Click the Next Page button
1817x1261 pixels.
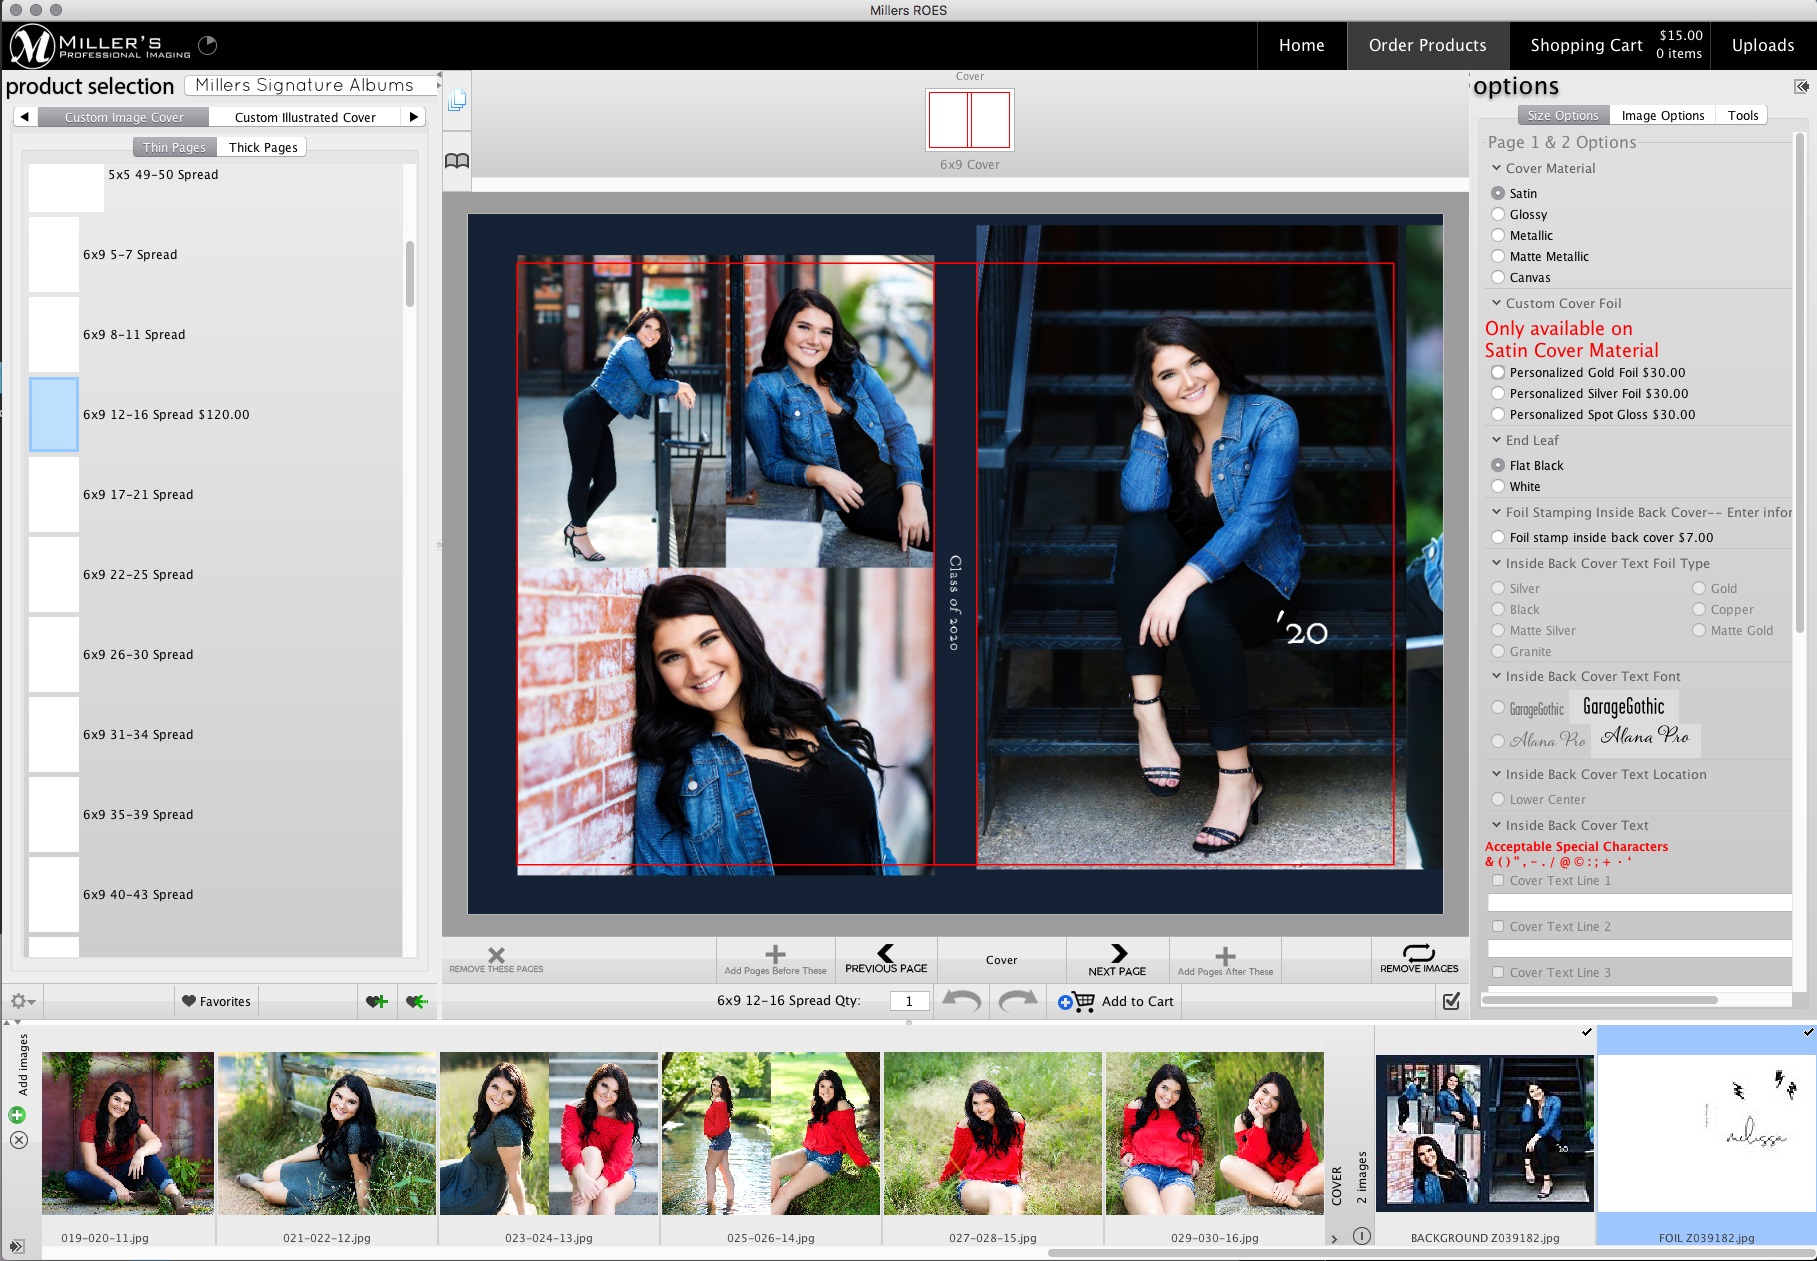(x=1117, y=960)
